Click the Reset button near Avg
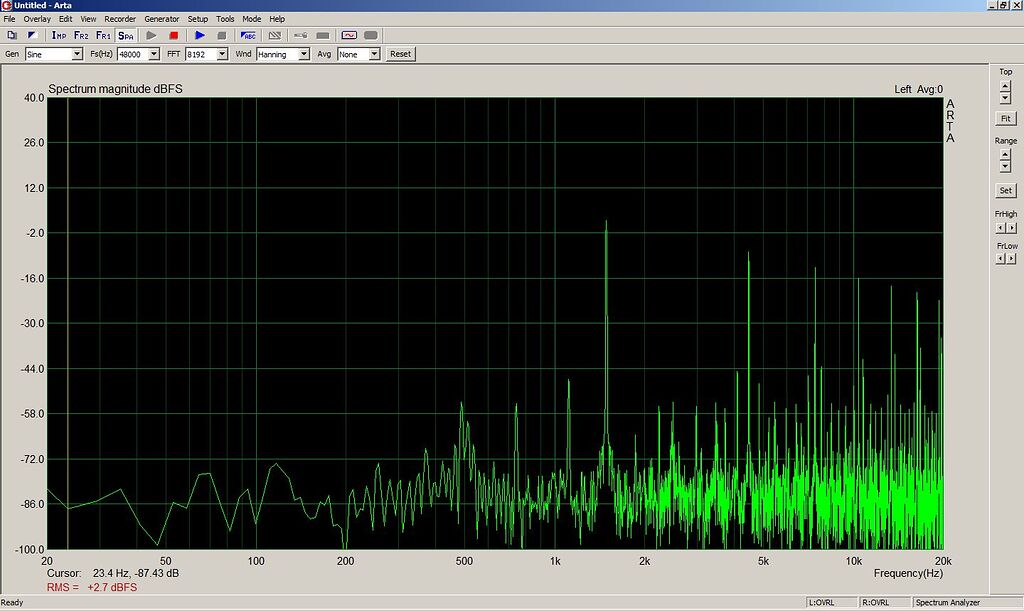 tap(401, 53)
